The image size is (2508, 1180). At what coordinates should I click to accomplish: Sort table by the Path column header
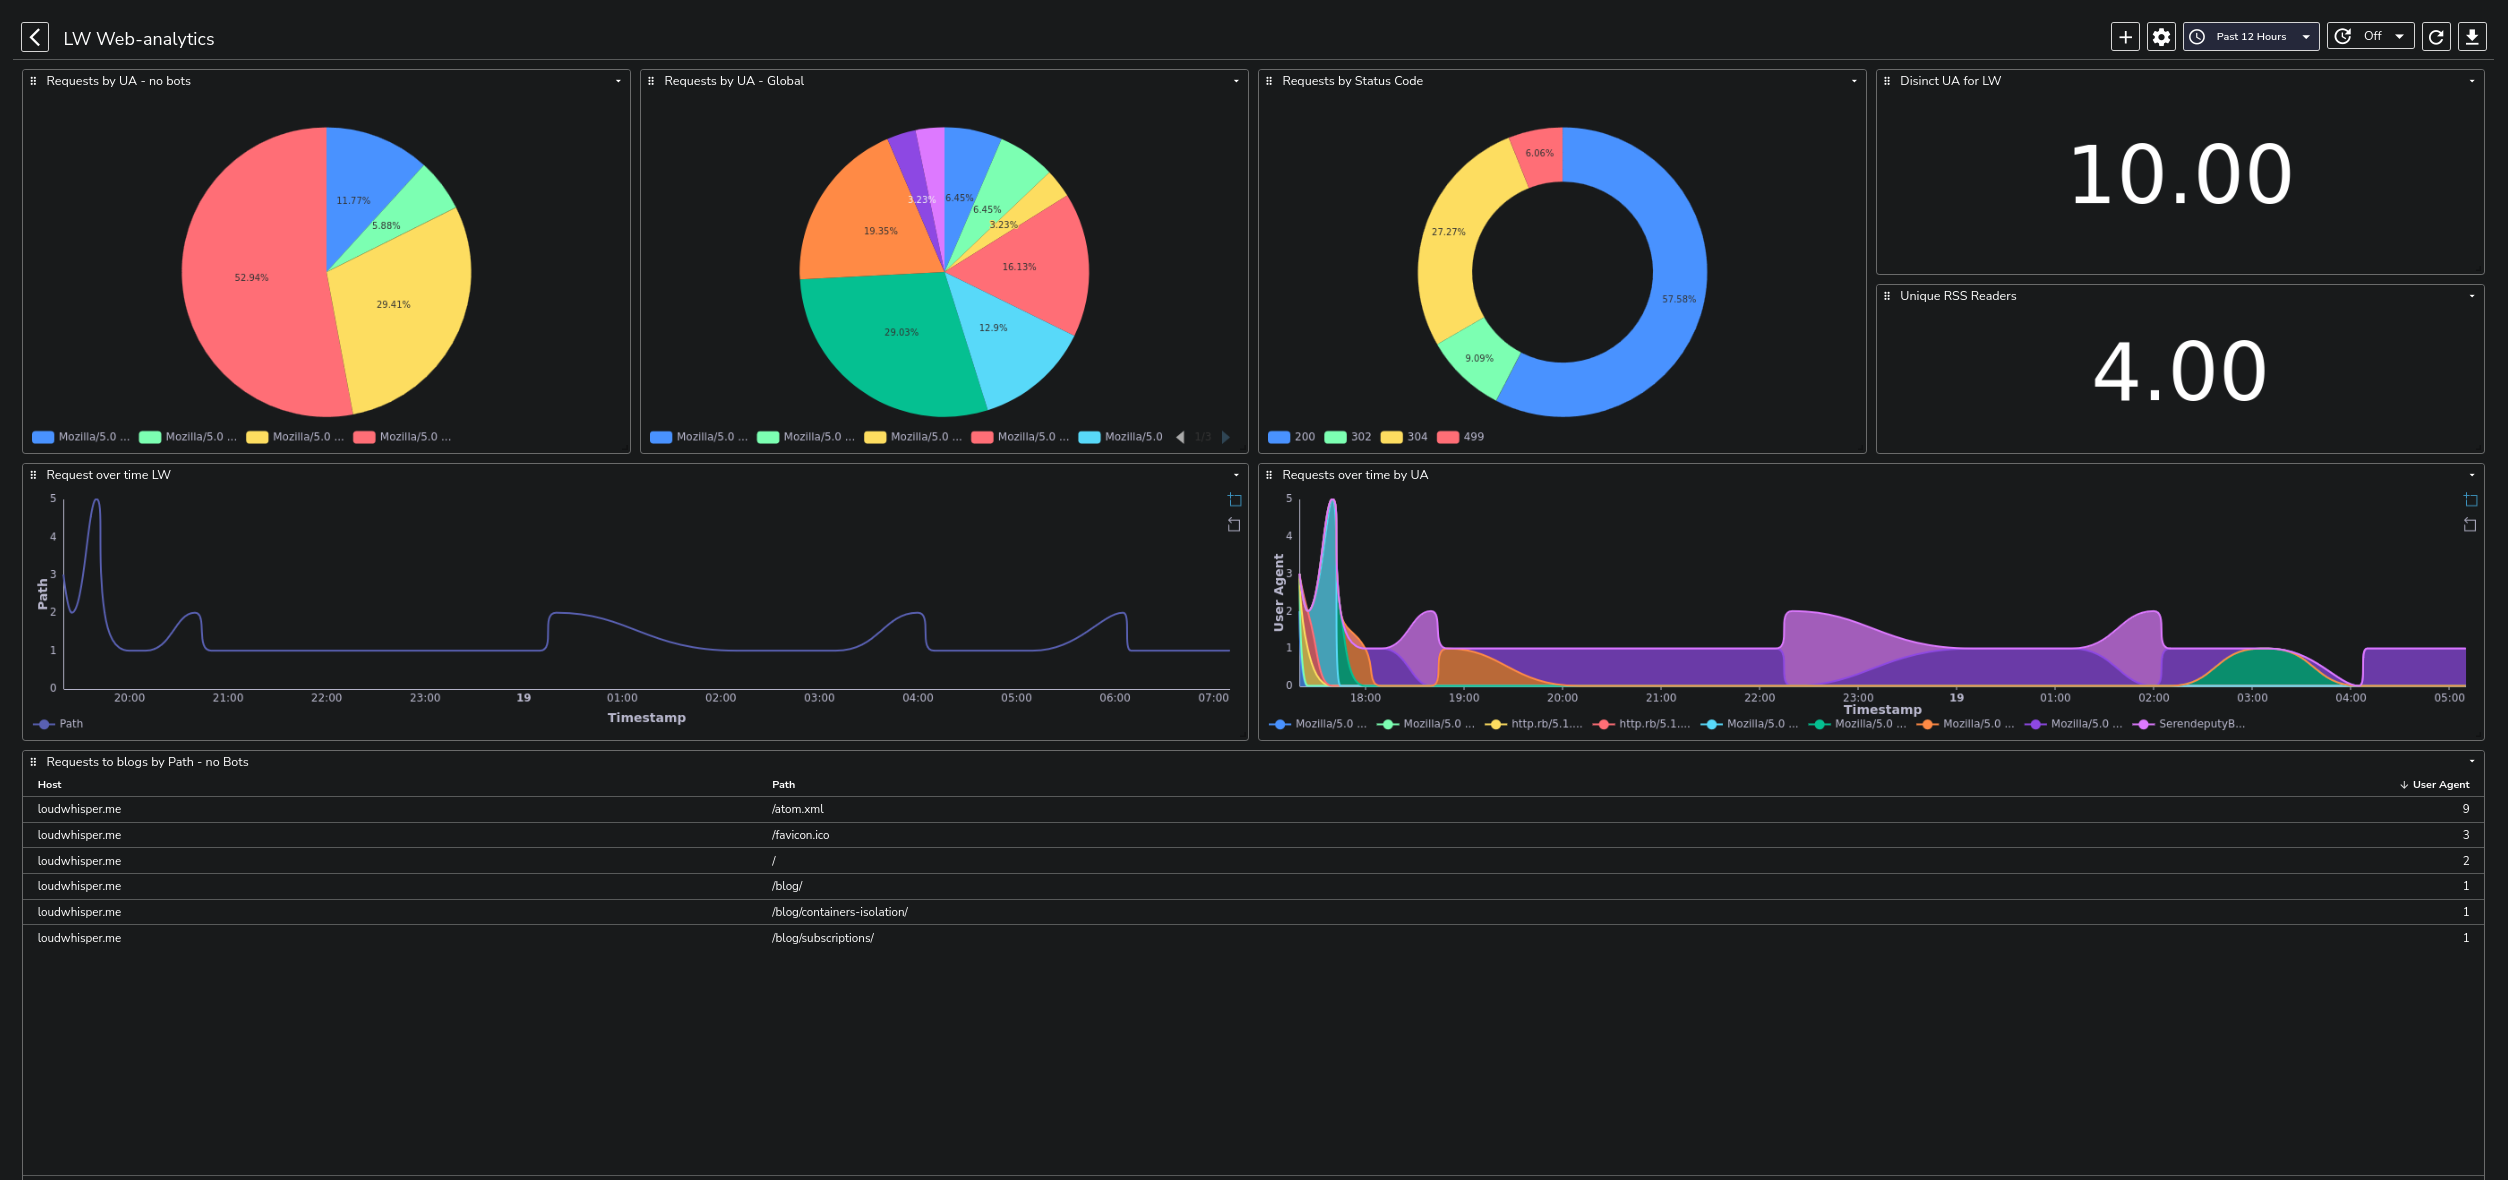(x=783, y=785)
